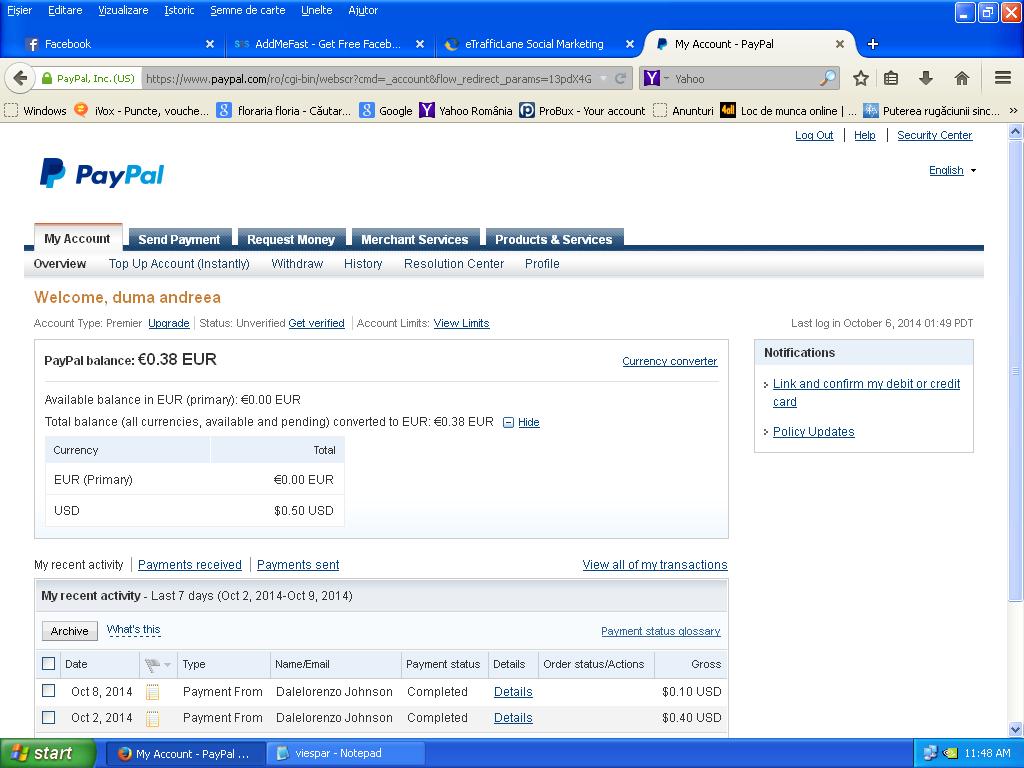Image resolution: width=1024 pixels, height=768 pixels.
Task: Click the note icon for Oct 8 payment
Action: click(152, 692)
